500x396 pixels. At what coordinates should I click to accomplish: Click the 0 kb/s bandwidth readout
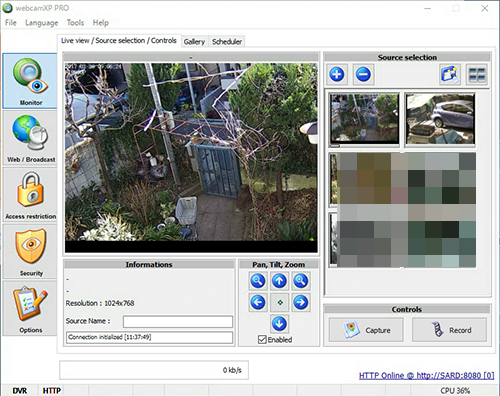232,370
